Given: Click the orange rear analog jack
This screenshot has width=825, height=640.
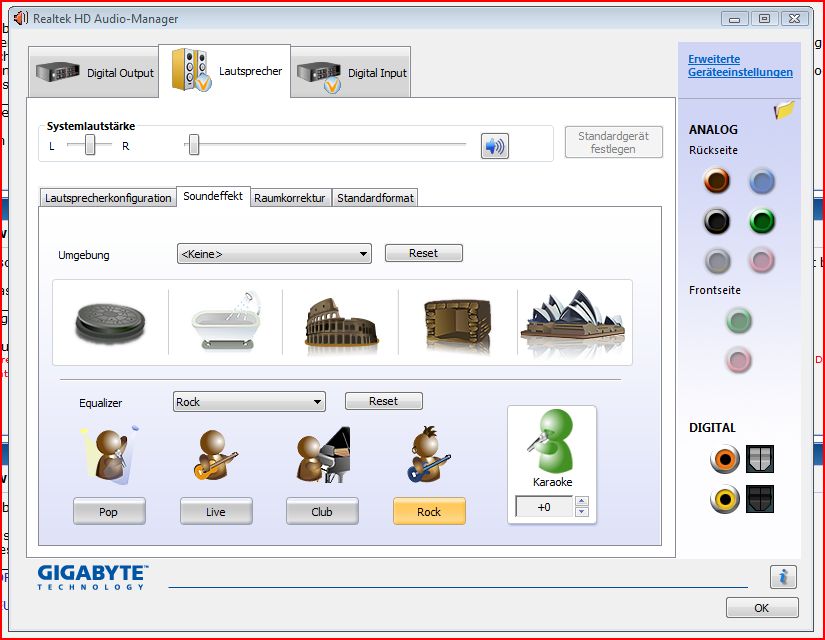Looking at the screenshot, I should click(717, 181).
